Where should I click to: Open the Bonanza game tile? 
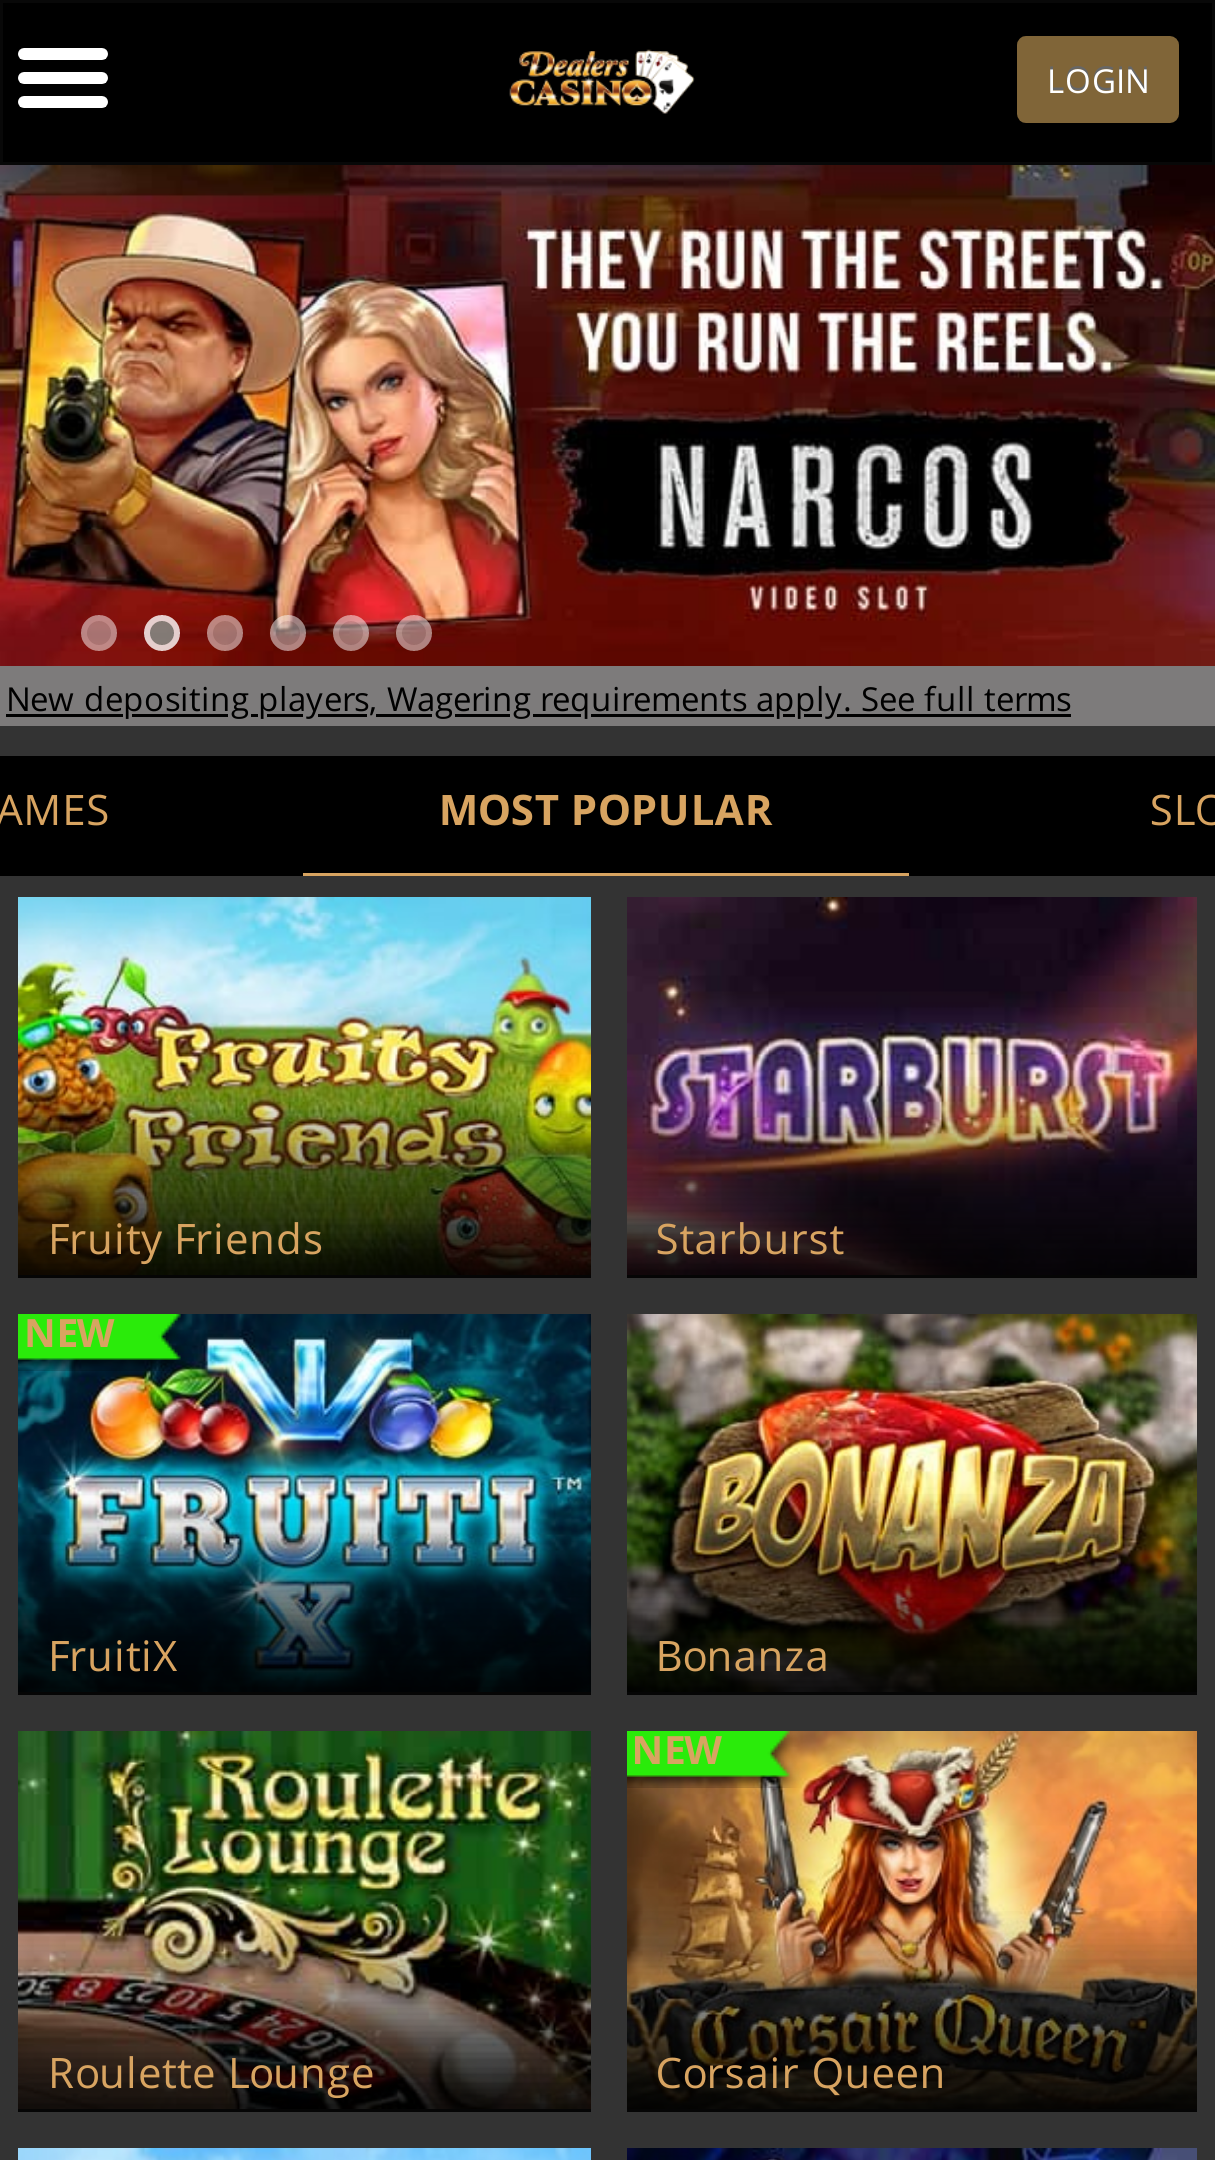pyautogui.click(x=912, y=1504)
